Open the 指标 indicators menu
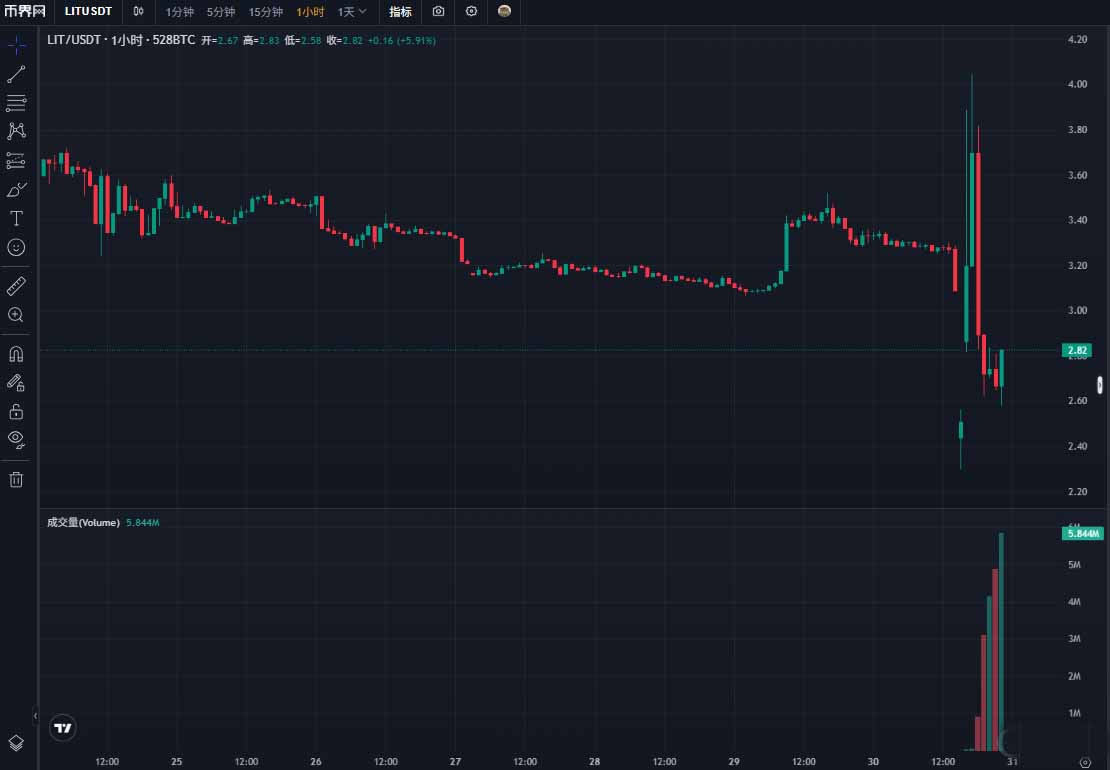This screenshot has height=770, width=1110. click(400, 12)
